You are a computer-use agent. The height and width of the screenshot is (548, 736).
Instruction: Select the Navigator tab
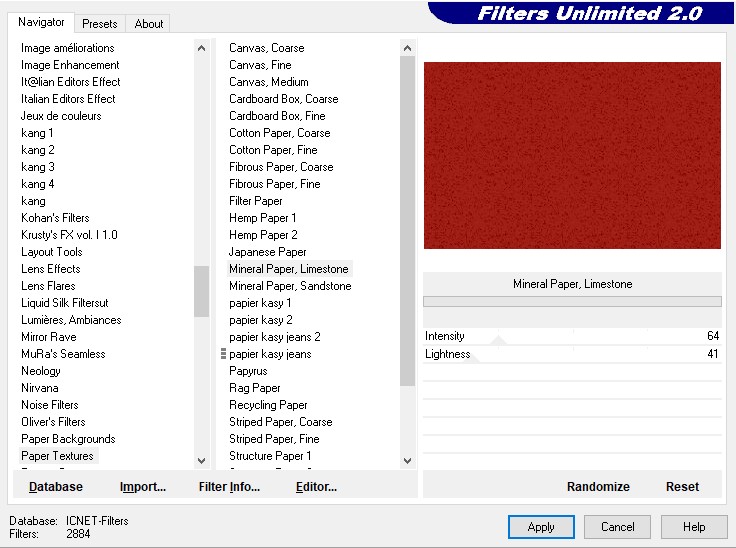pyautogui.click(x=41, y=22)
